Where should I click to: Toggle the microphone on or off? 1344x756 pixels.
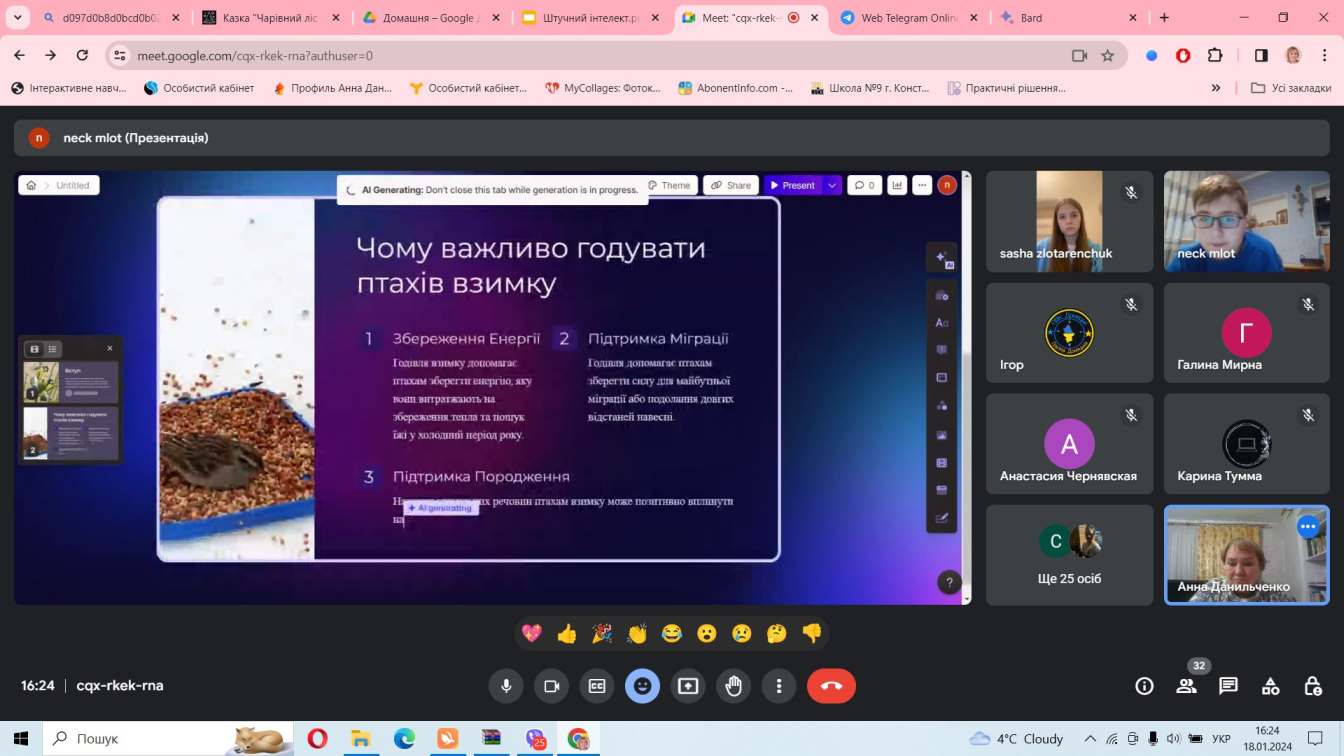tap(506, 686)
